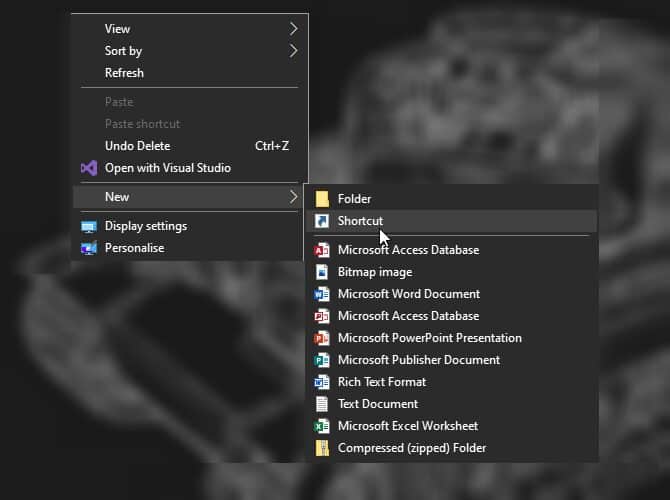Select Open with Visual Studio
670x500 pixels.
tap(167, 168)
